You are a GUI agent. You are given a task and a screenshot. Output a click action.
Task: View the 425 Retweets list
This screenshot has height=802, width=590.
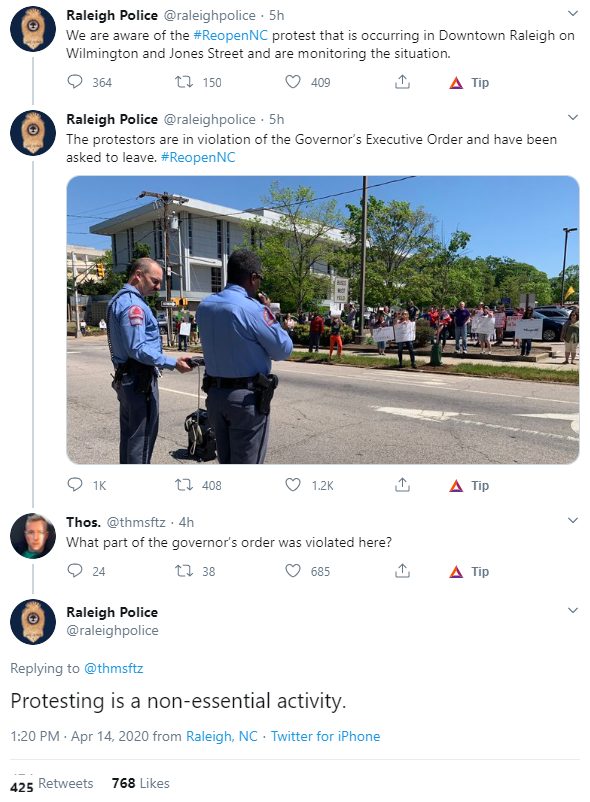pyautogui.click(x=52, y=784)
